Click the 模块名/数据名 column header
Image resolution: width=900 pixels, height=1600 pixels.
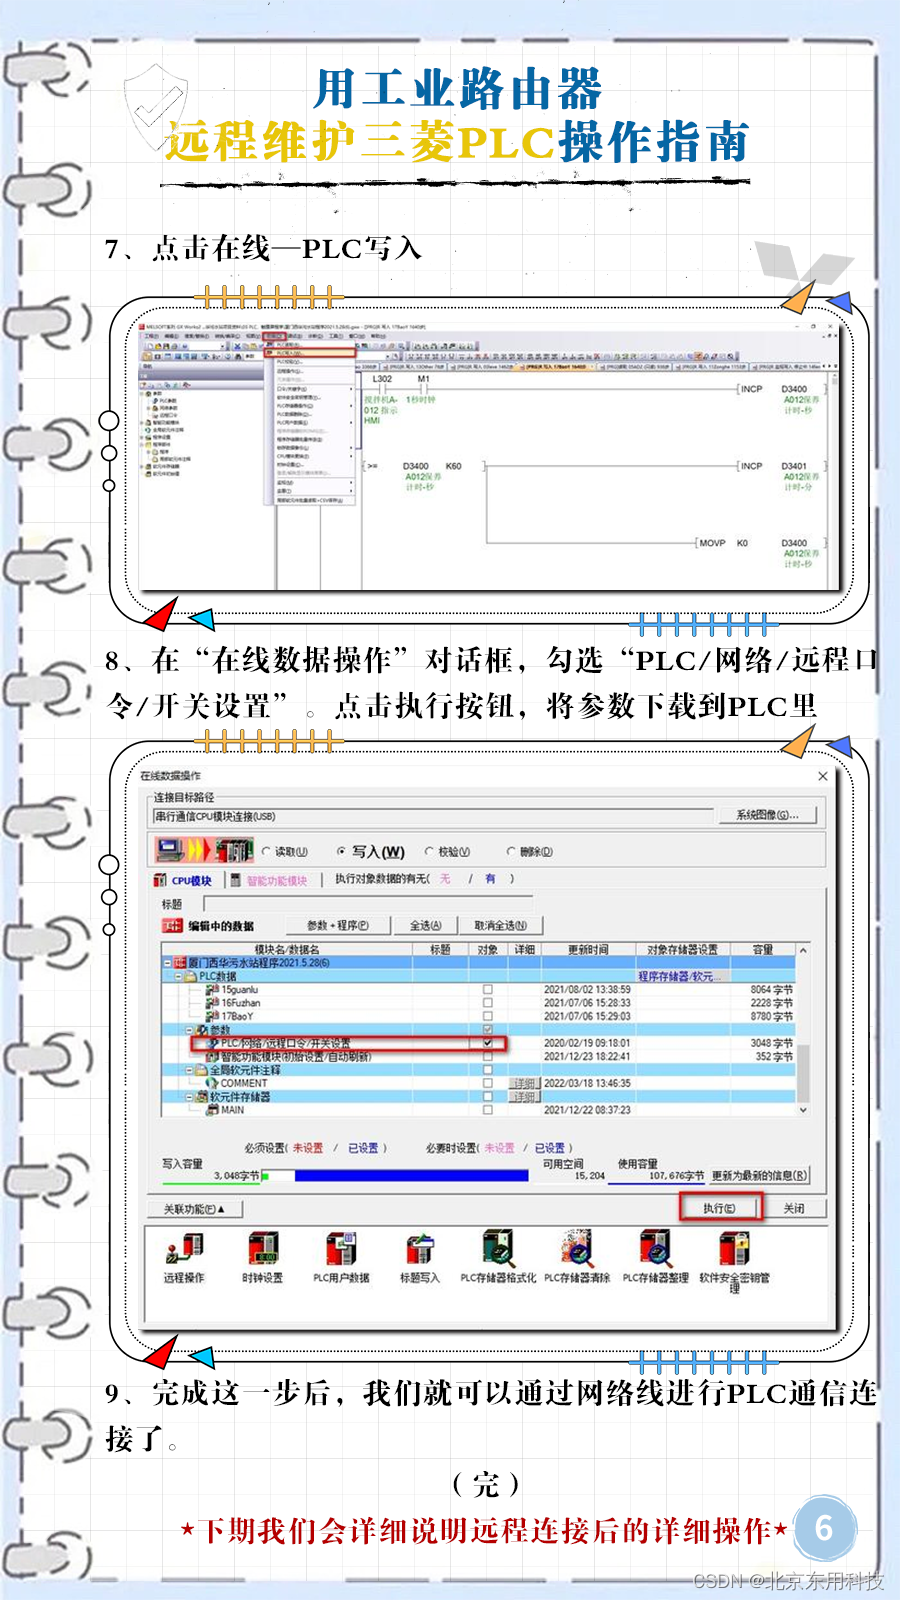click(287, 949)
